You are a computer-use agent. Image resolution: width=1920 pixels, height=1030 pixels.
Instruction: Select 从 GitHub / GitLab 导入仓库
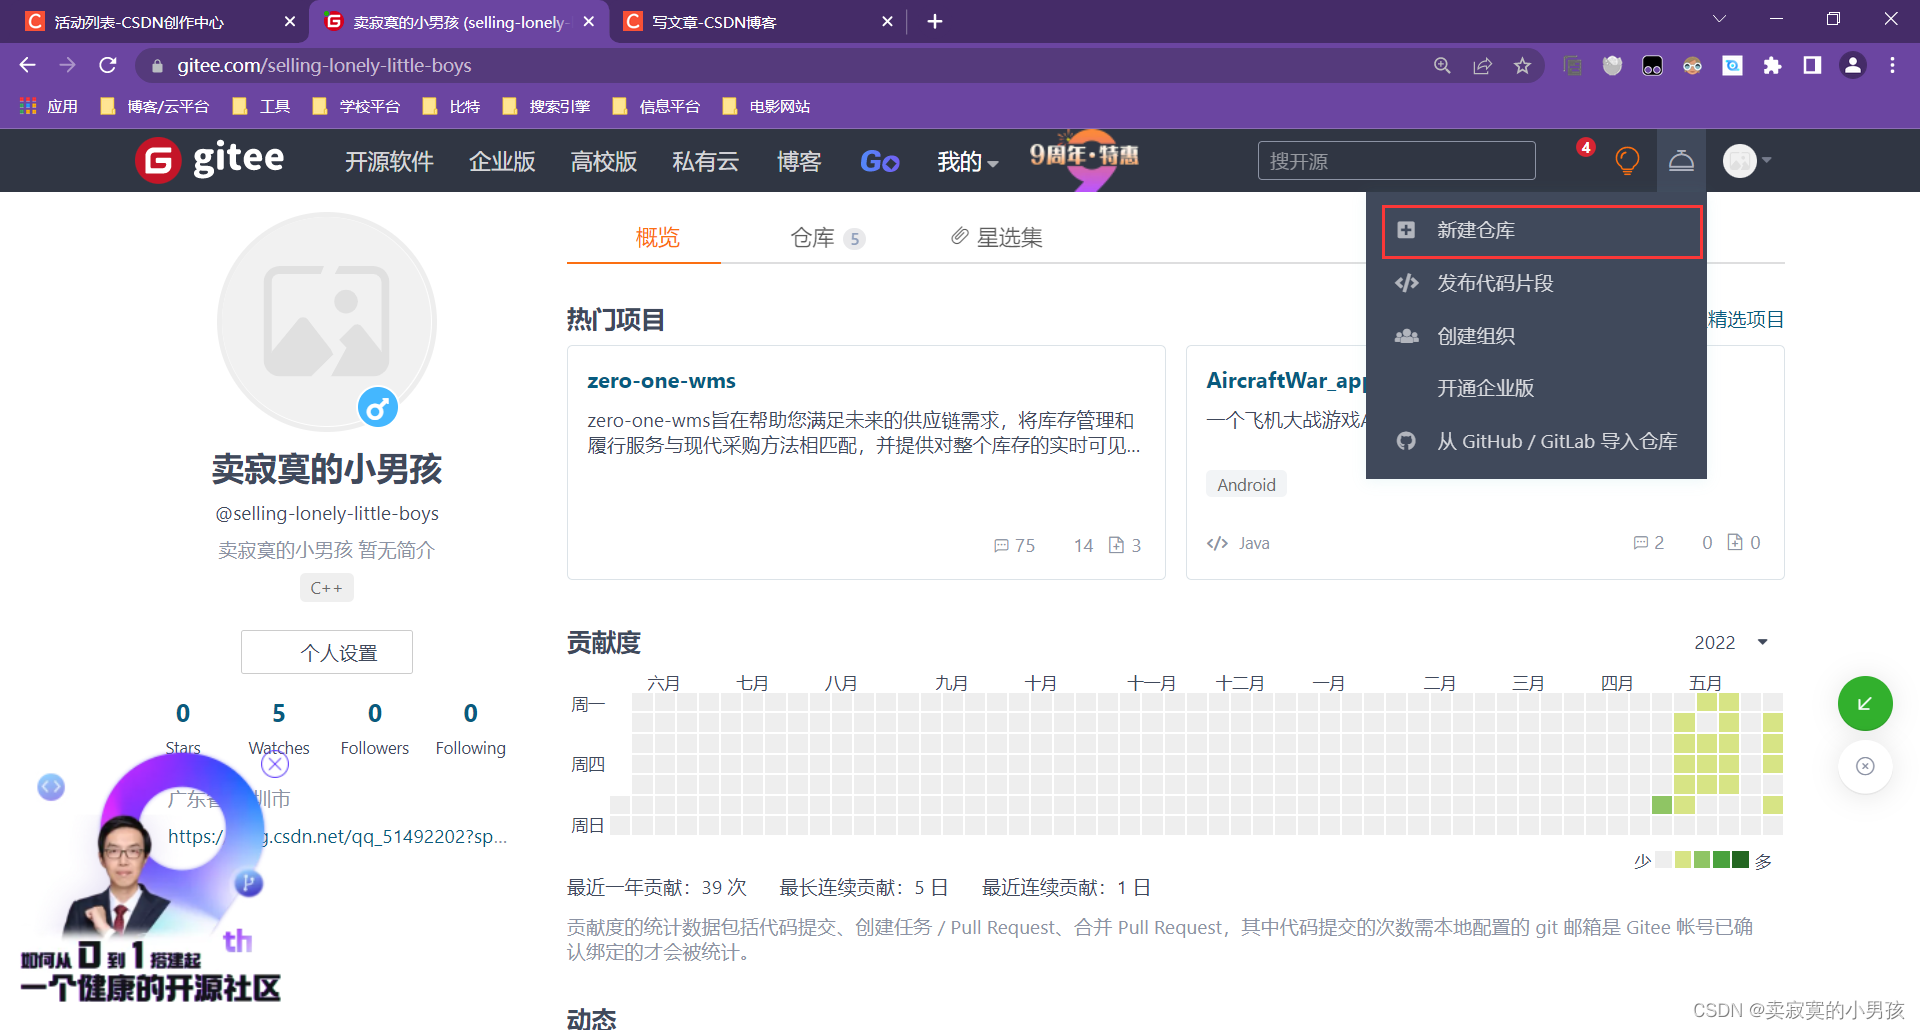[x=1536, y=441]
